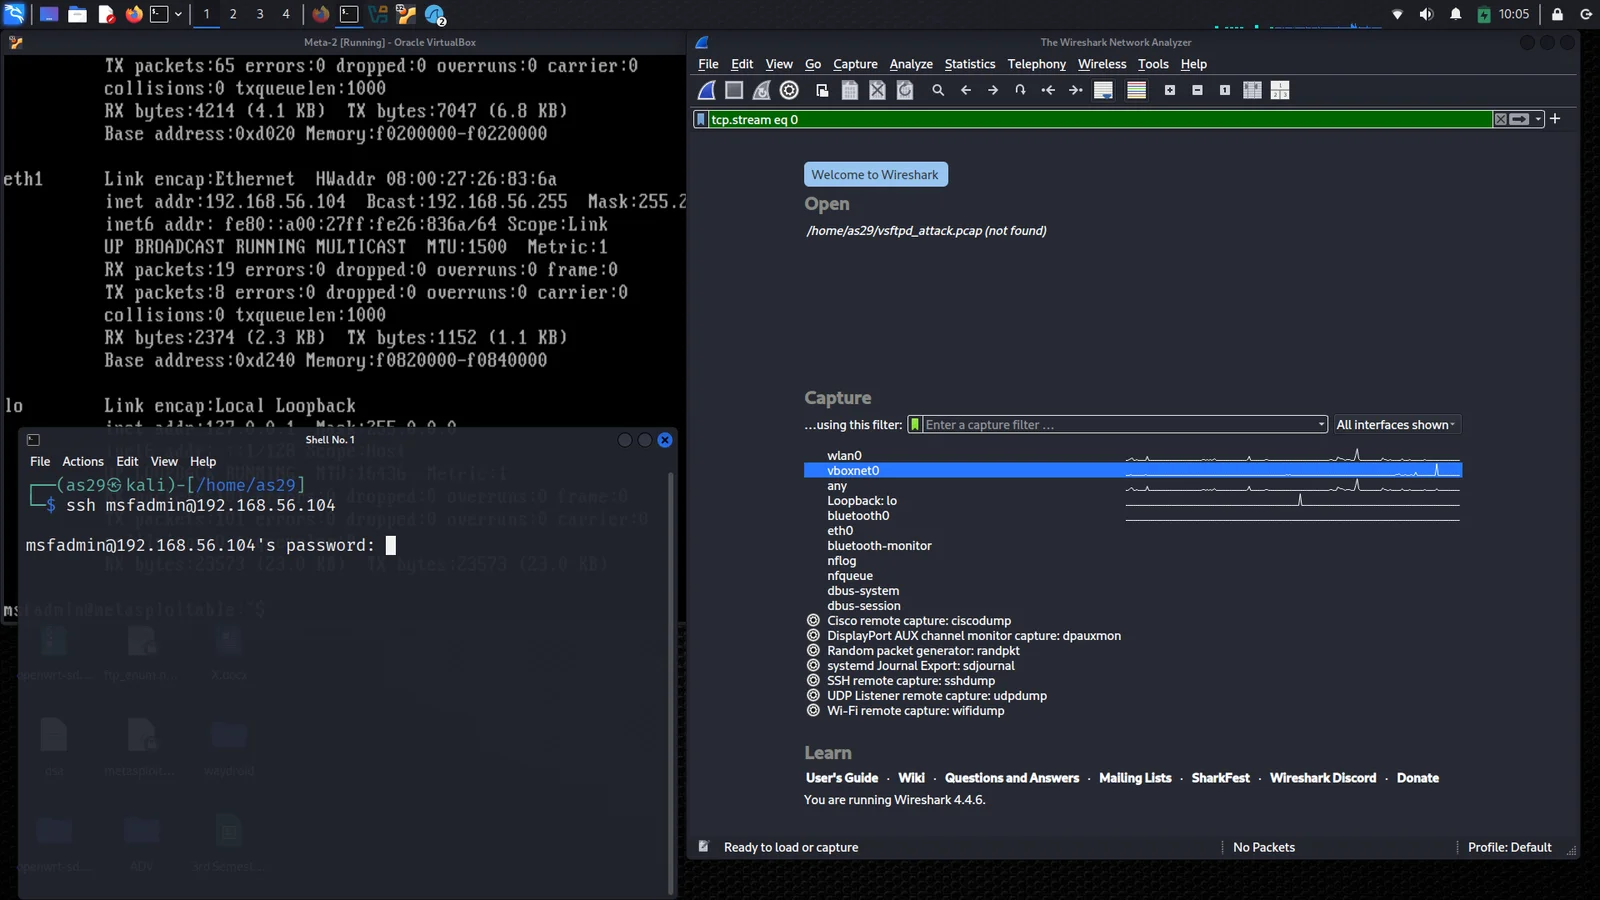Go to previous packet arrow

[966, 90]
